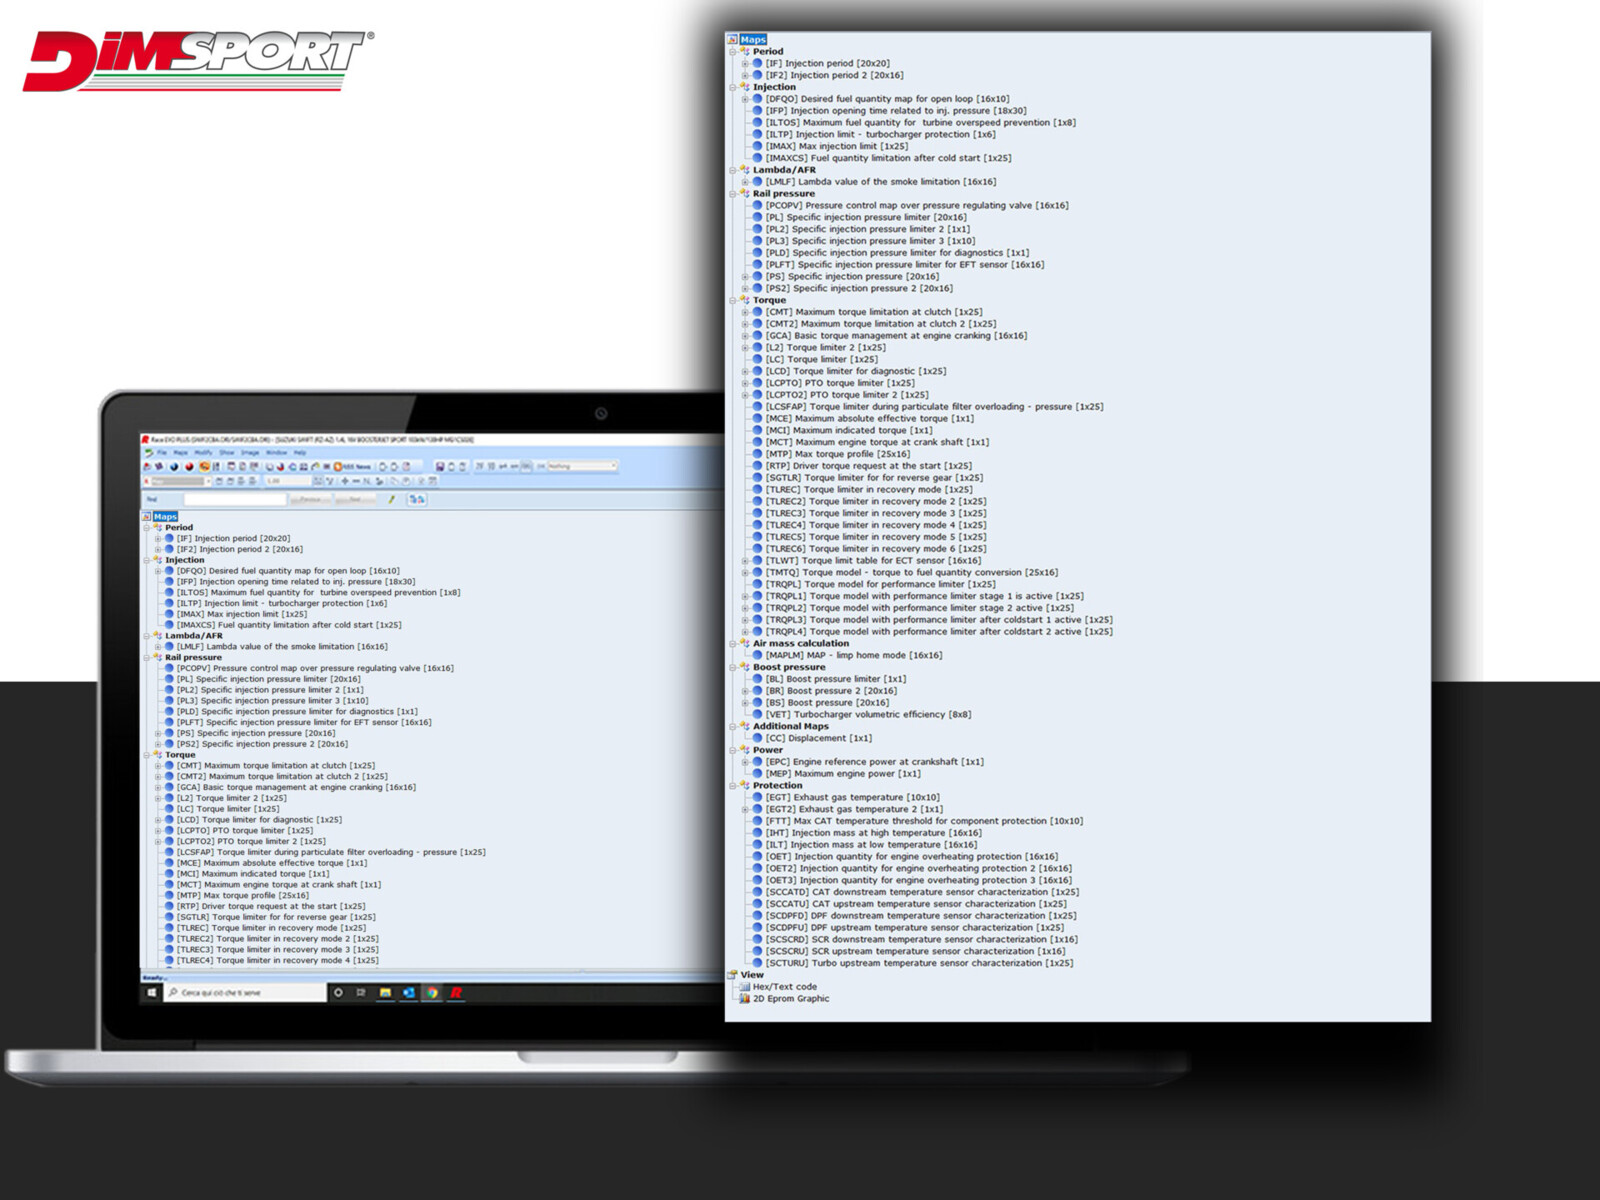Open the Windows Start menu

point(152,993)
